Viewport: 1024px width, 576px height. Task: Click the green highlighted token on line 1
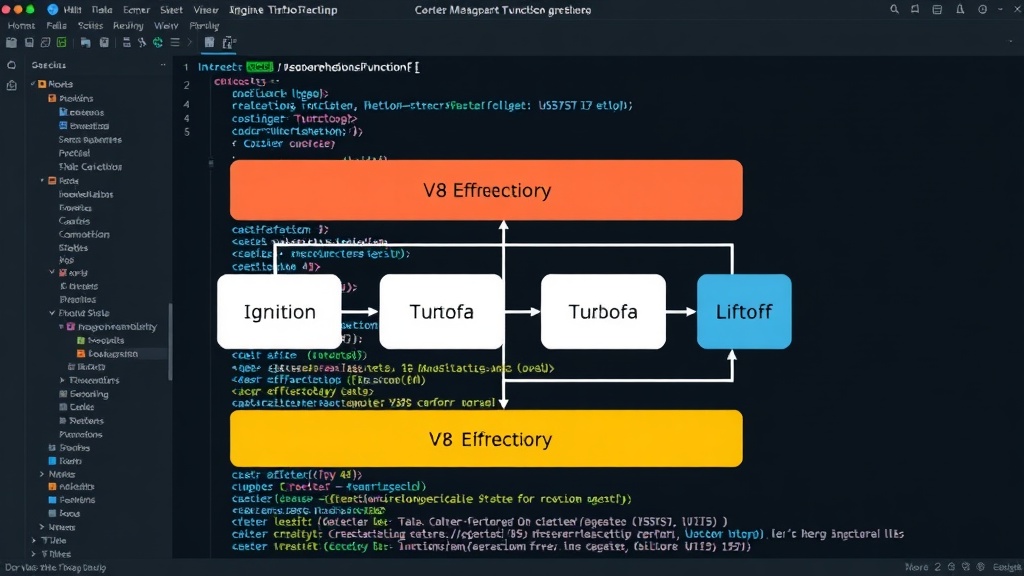259,67
